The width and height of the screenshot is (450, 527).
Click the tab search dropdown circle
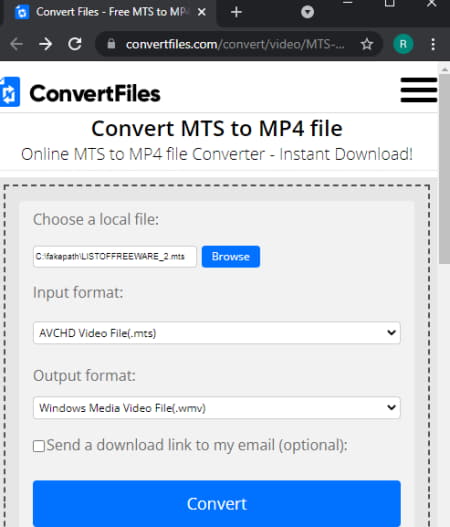coord(307,12)
